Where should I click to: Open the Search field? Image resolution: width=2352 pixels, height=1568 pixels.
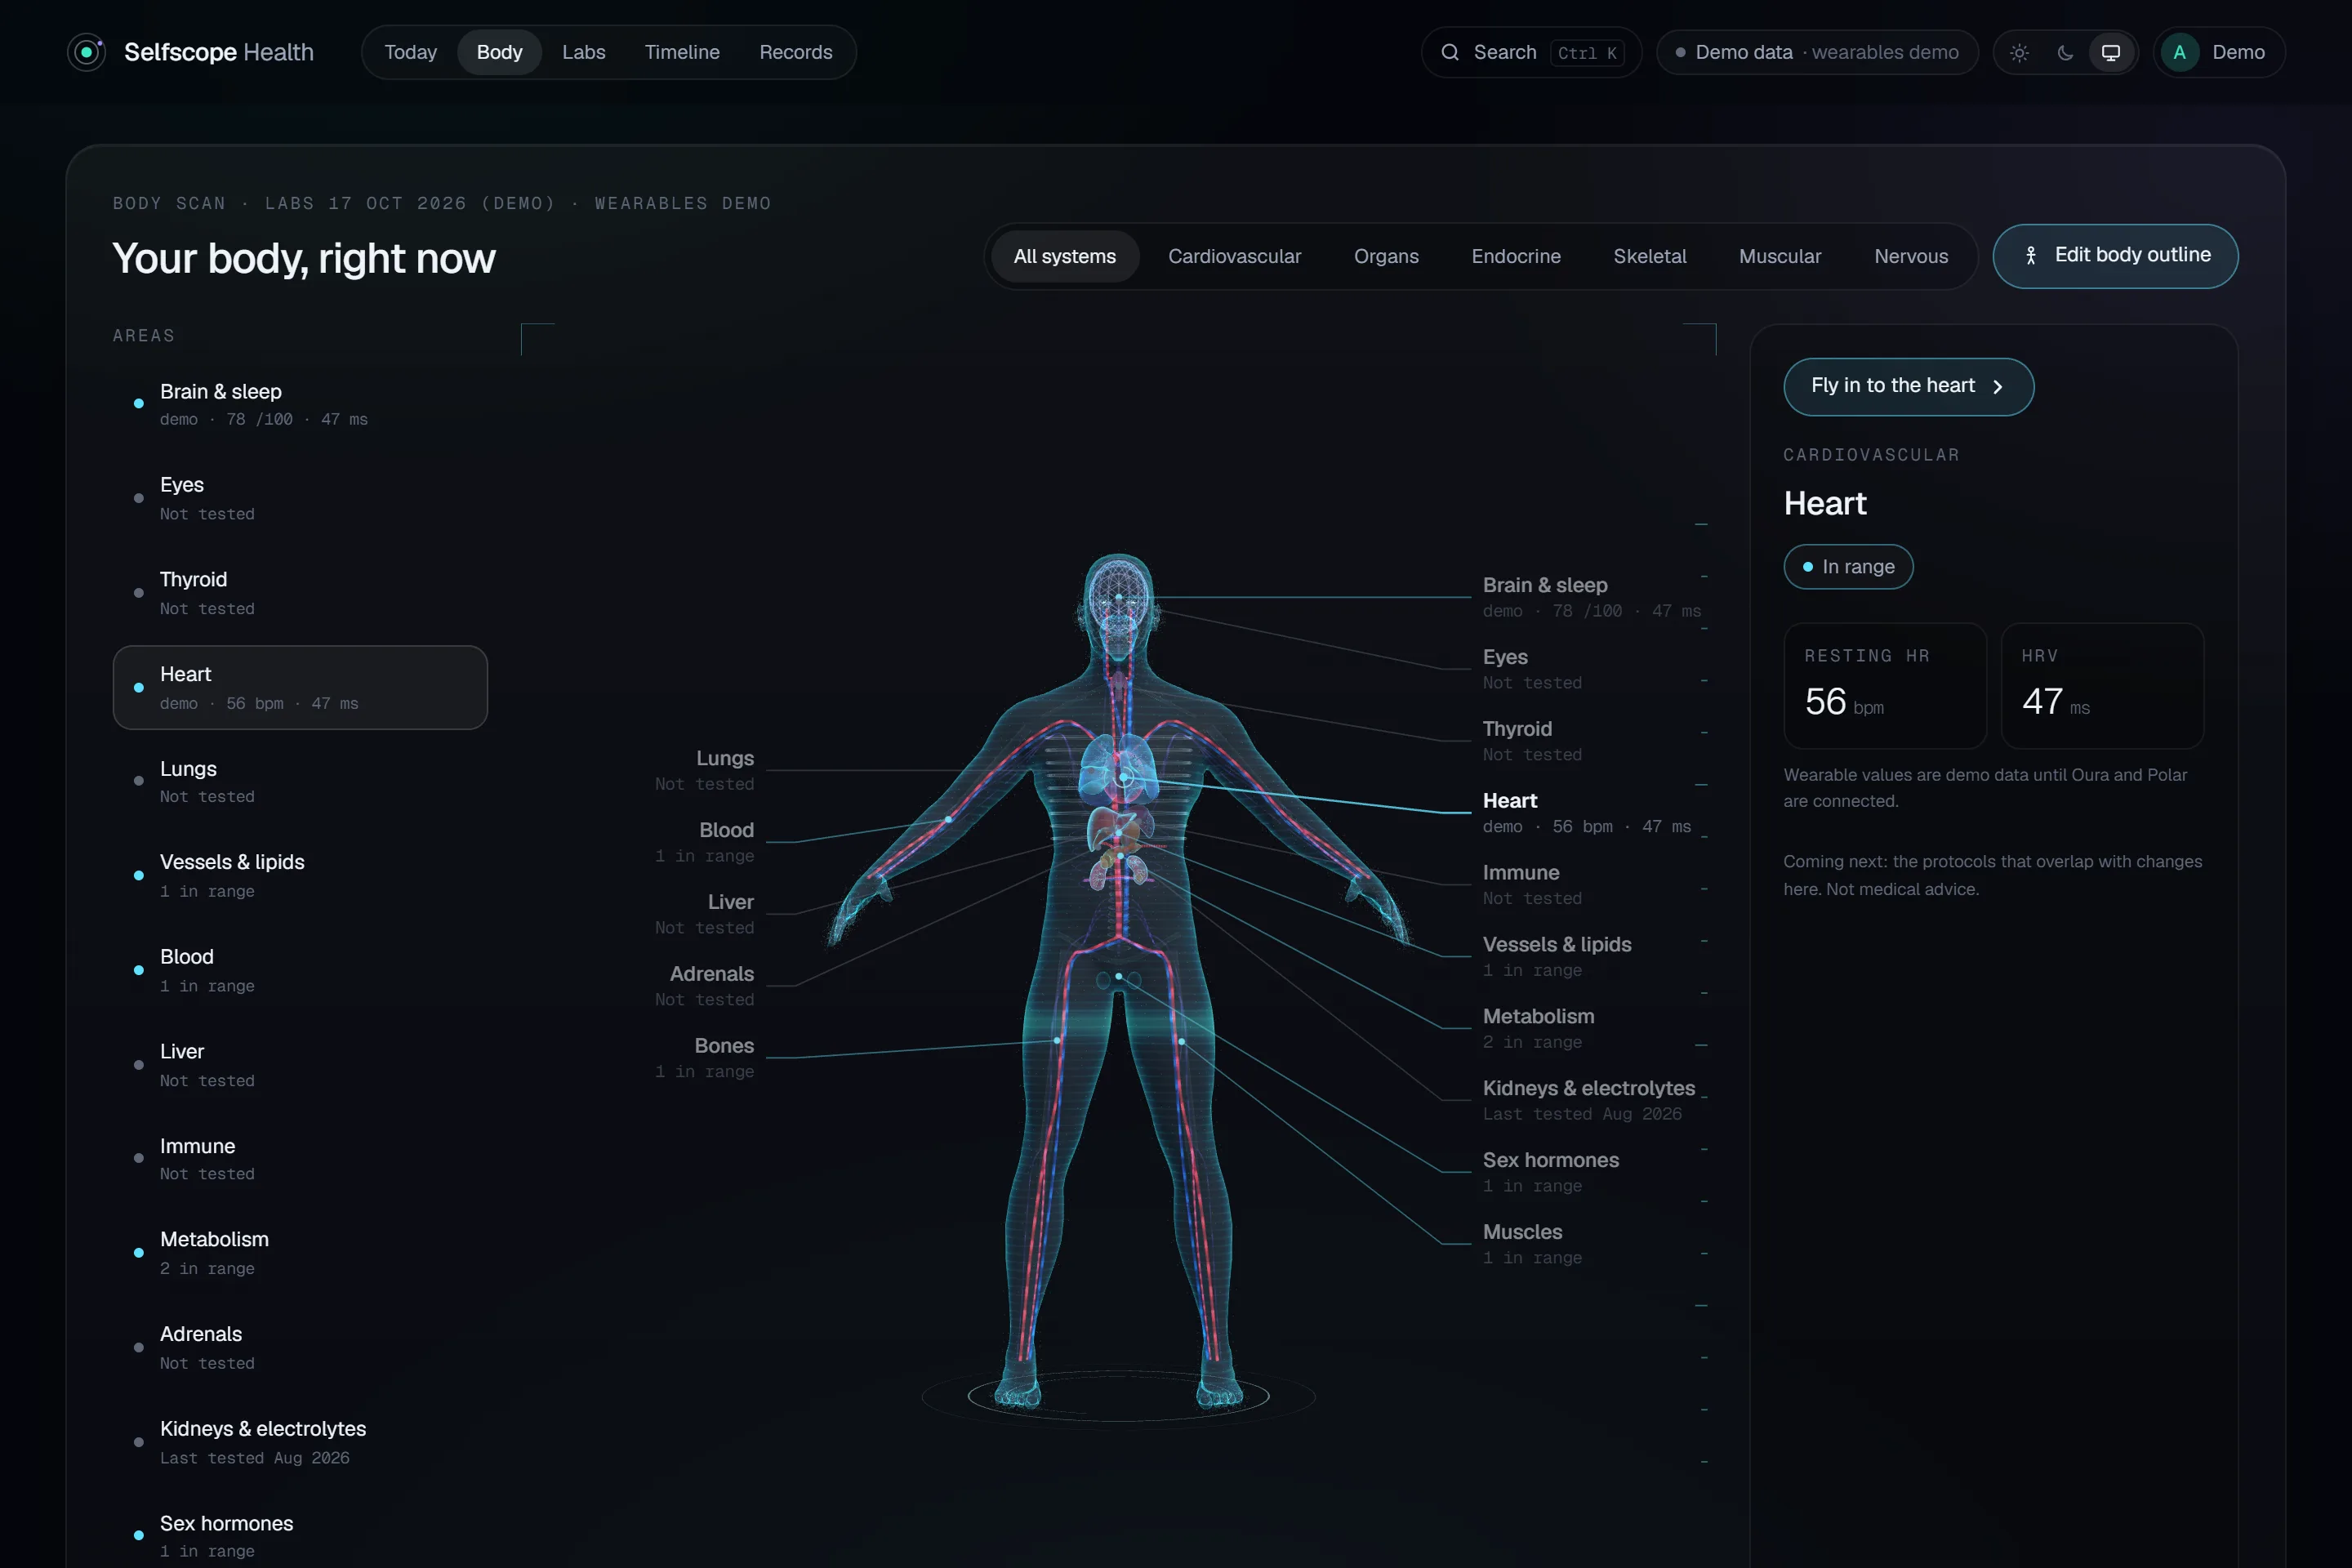click(1531, 52)
